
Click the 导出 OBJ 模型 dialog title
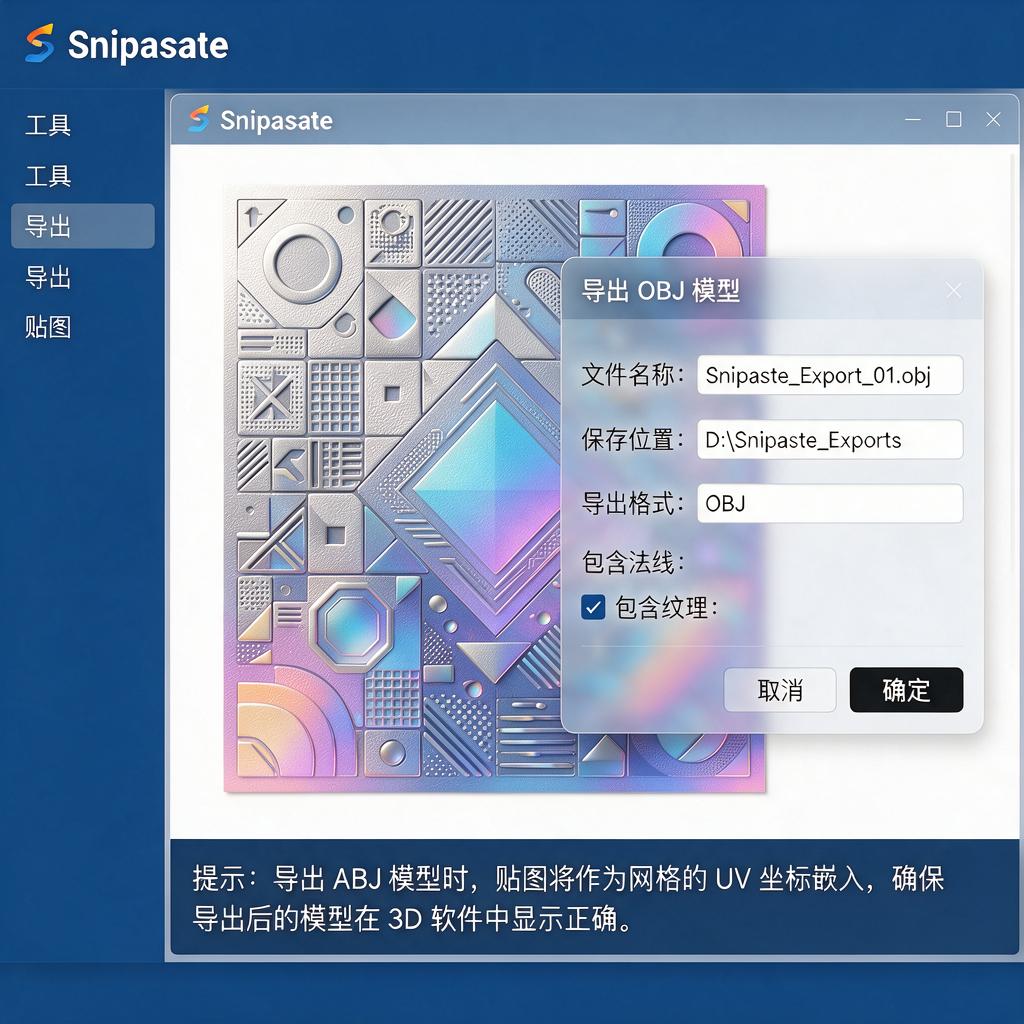660,291
